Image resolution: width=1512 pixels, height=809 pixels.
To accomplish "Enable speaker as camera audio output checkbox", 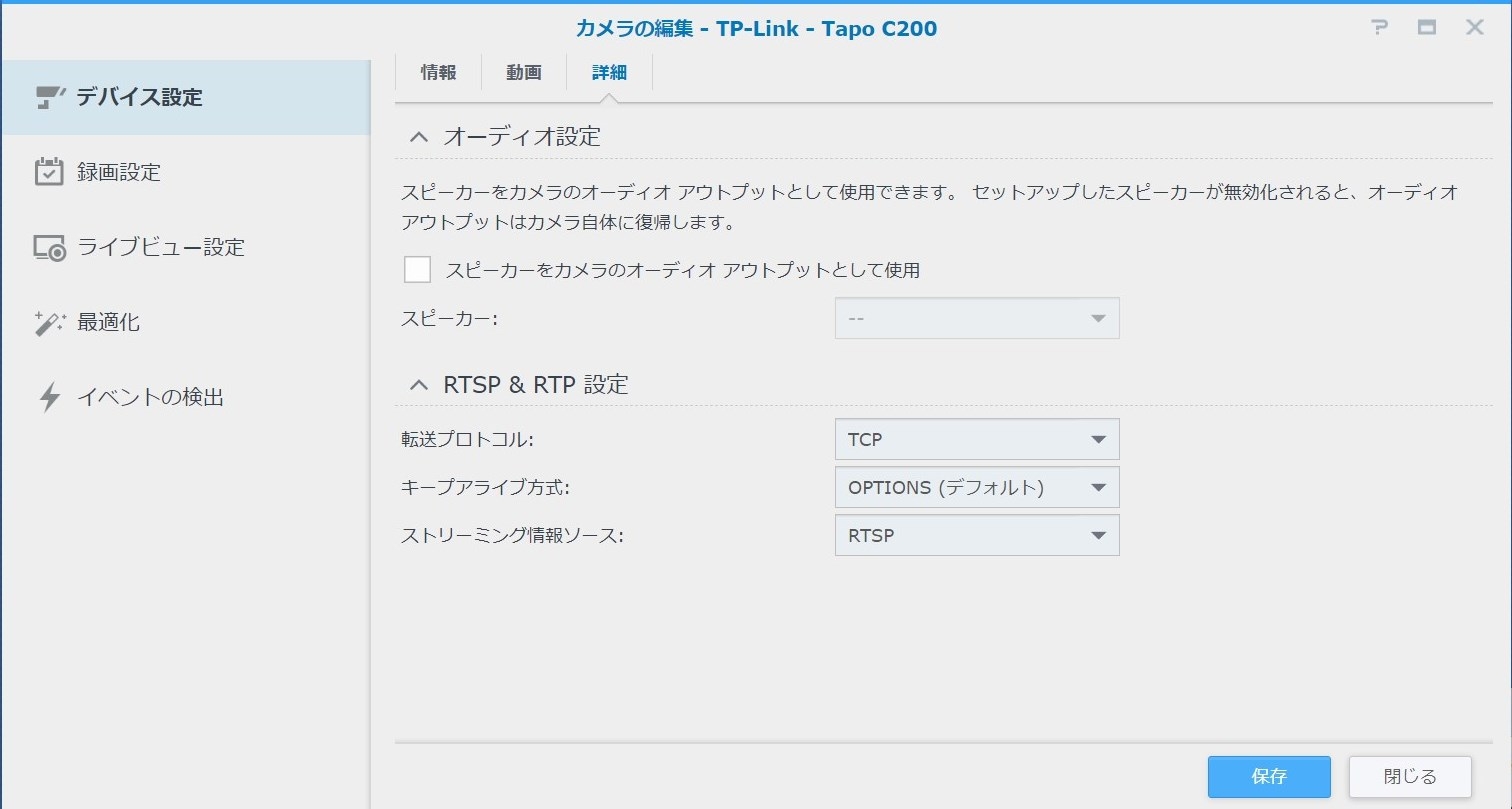I will tap(417, 270).
